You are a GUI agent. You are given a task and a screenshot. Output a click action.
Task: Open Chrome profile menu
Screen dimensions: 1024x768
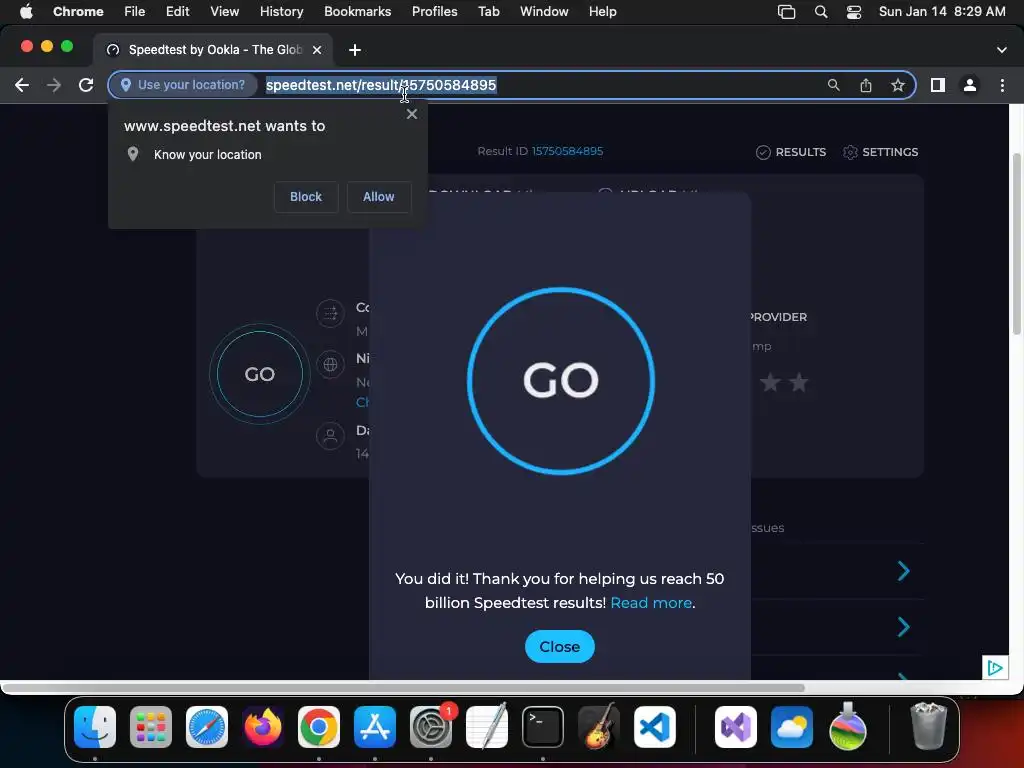(x=970, y=85)
